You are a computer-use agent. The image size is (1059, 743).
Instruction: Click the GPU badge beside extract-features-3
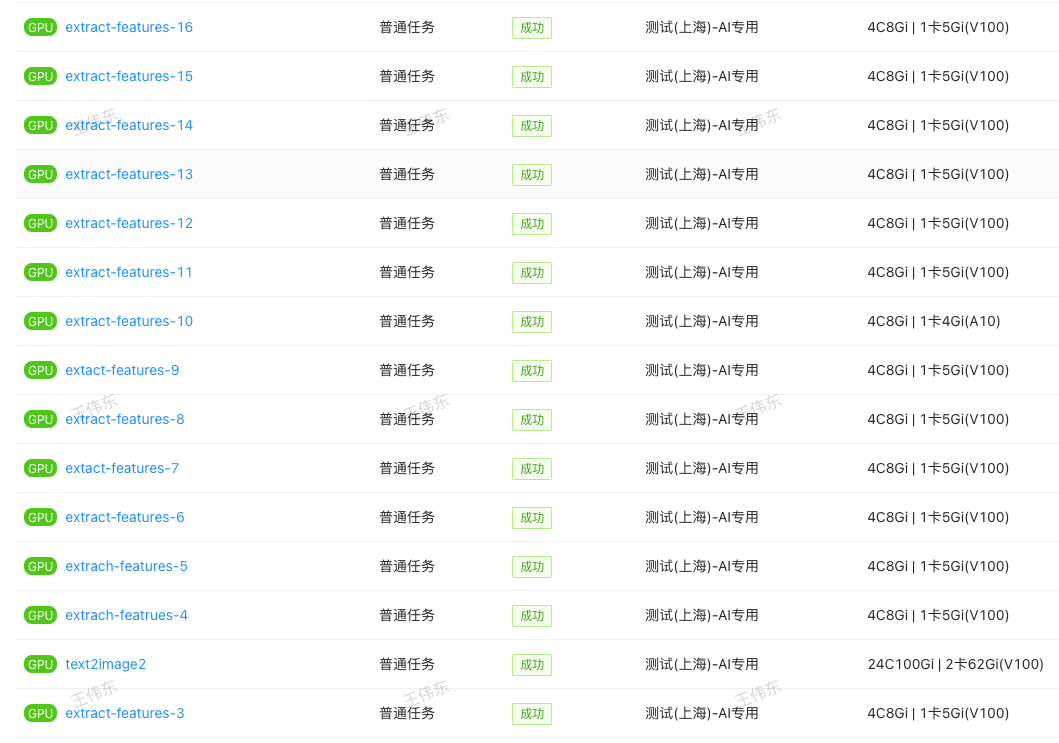pos(40,714)
